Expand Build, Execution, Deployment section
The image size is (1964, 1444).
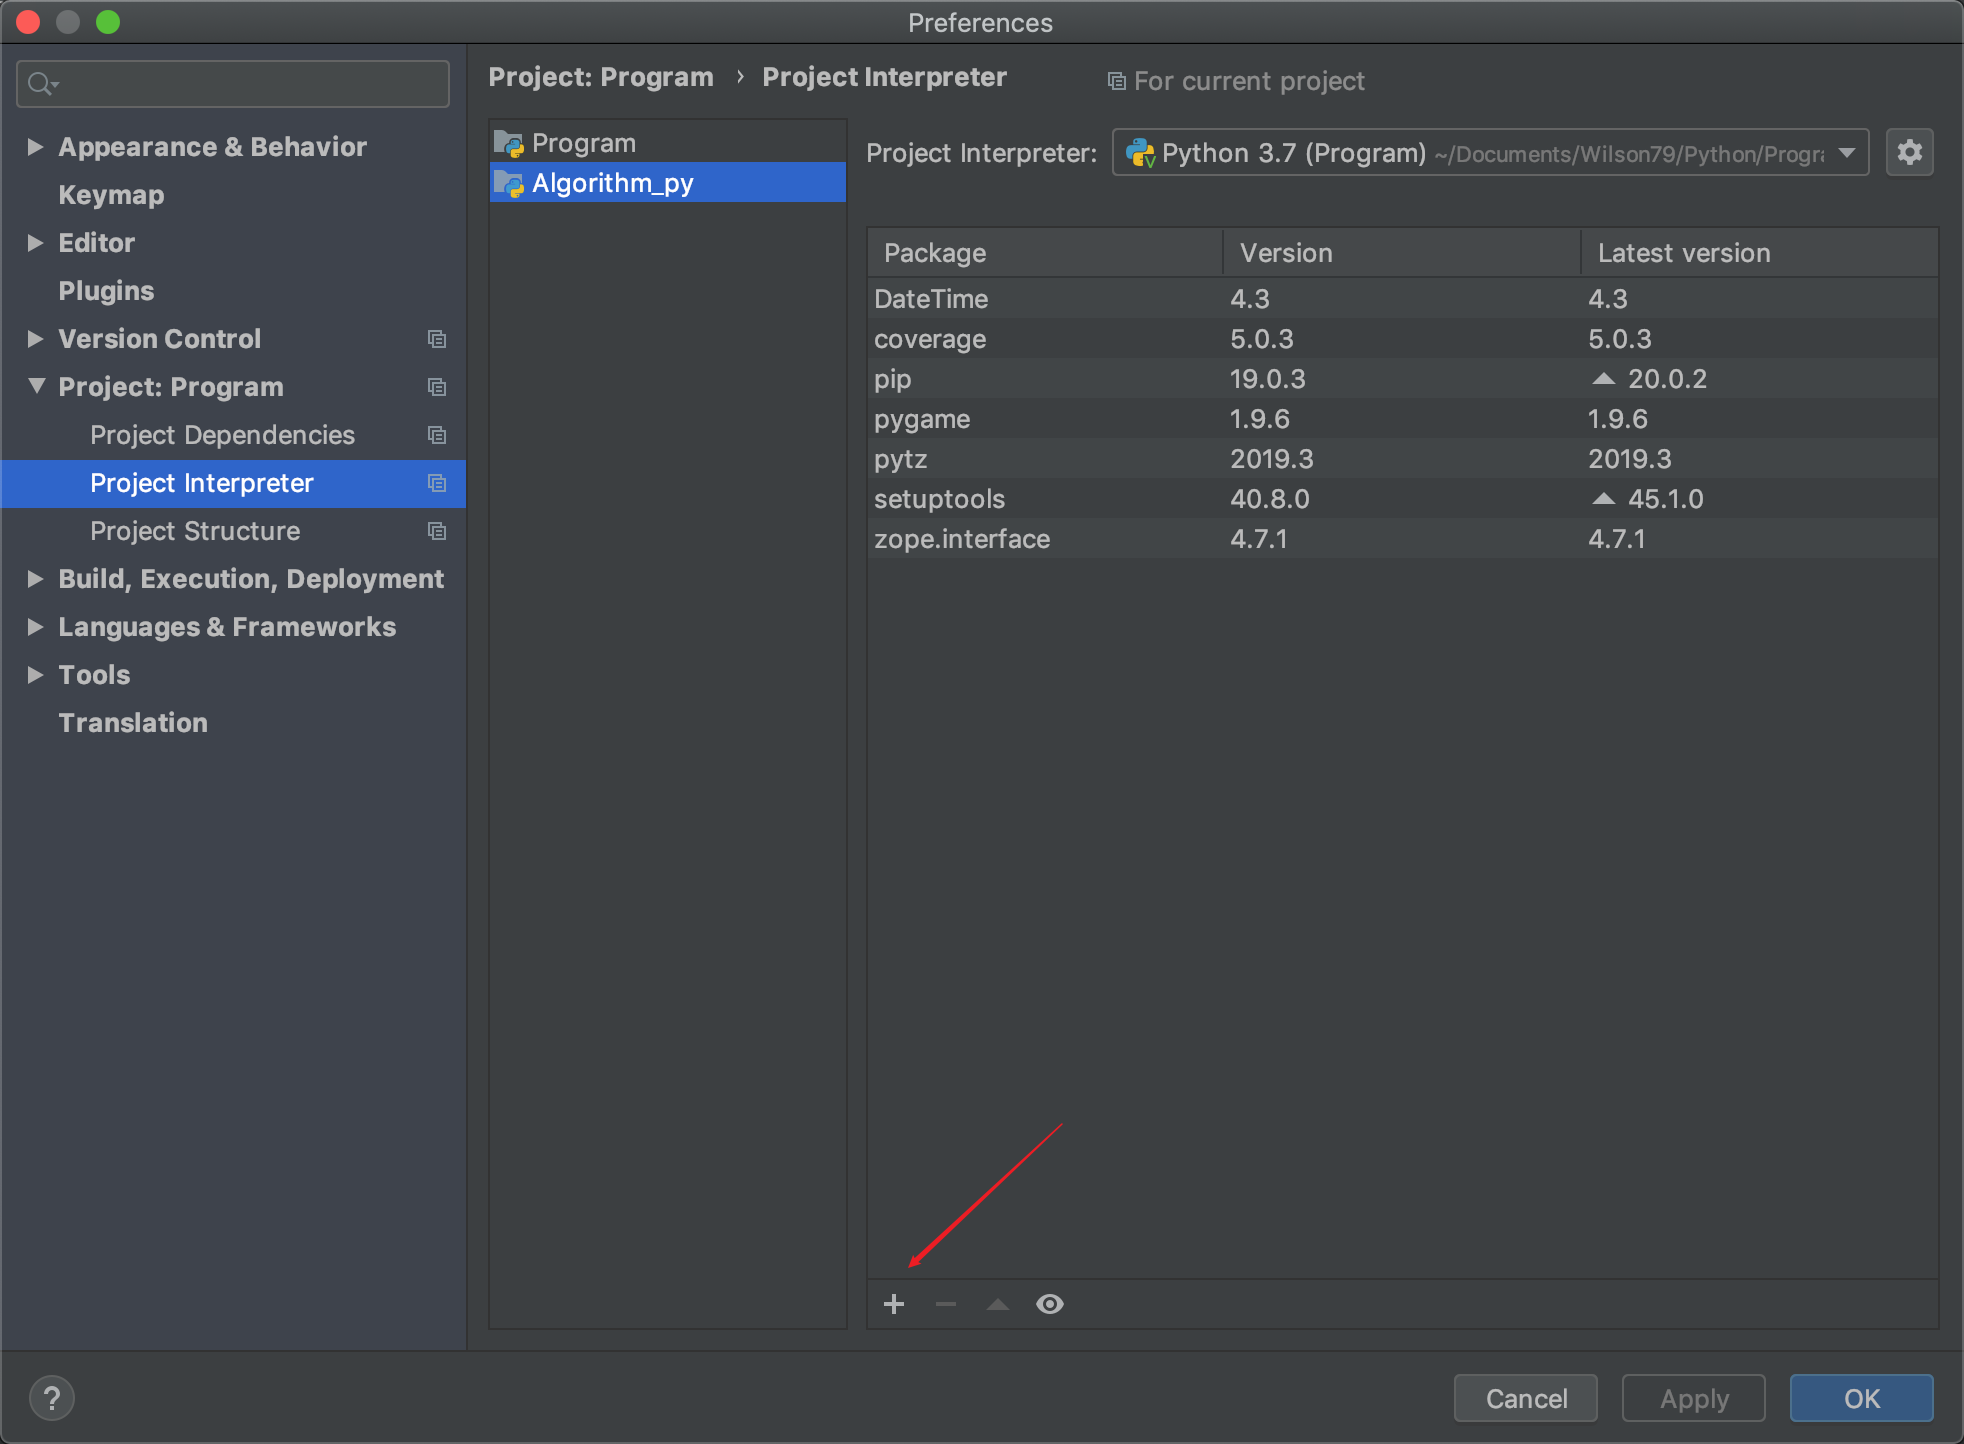pos(35,579)
